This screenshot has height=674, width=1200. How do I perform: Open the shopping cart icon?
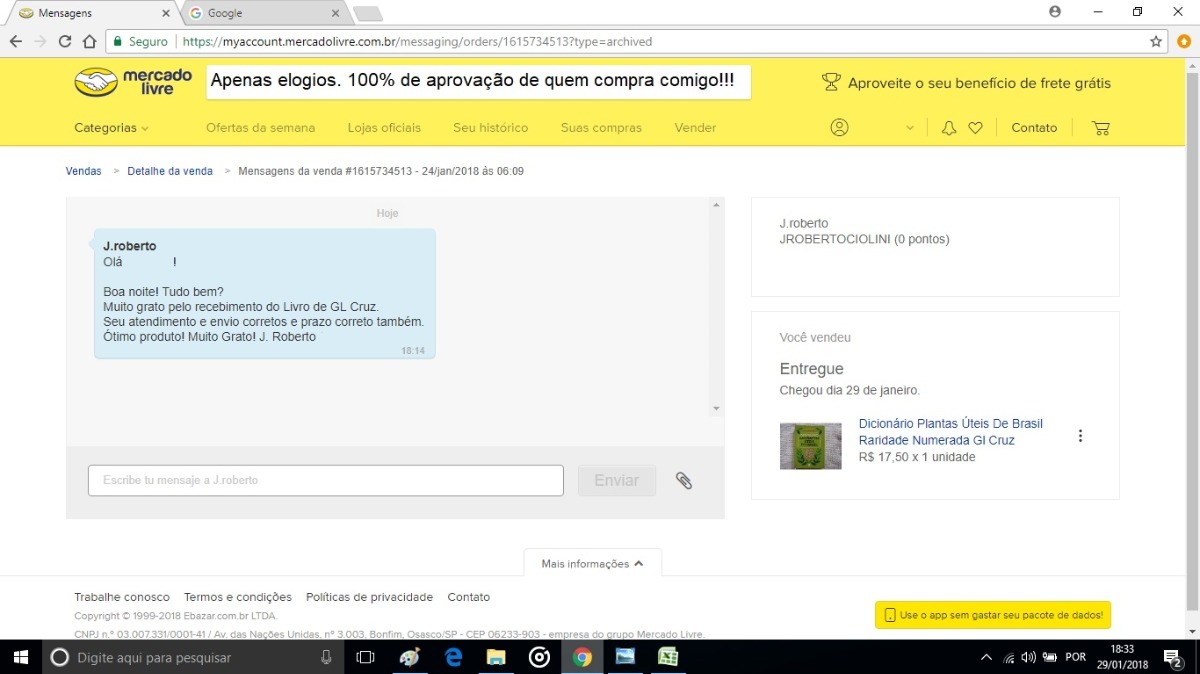pos(1101,128)
